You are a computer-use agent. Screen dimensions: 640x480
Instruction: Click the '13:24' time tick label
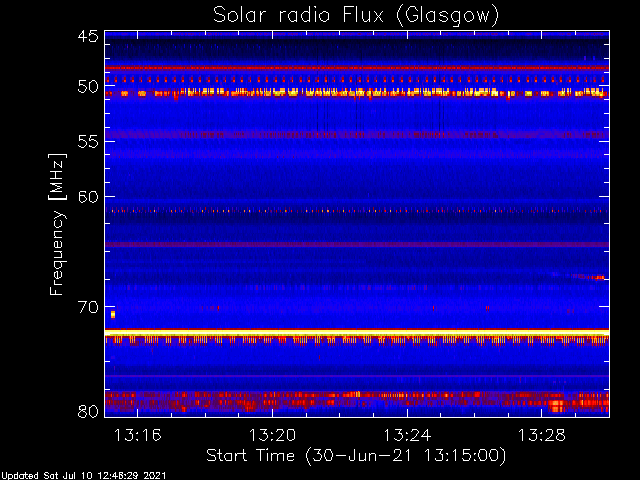point(407,435)
